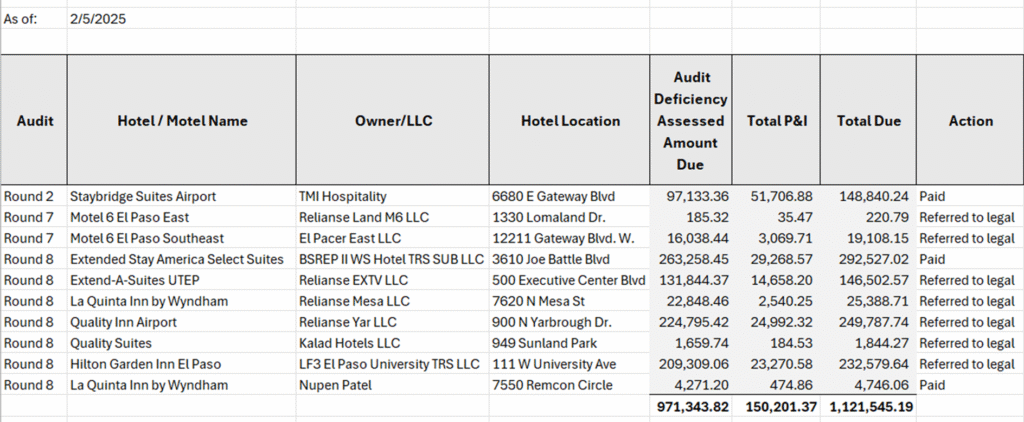This screenshot has height=422, width=1024.
Task: Select TMI Hospitality owner cell
Action: (x=392, y=196)
